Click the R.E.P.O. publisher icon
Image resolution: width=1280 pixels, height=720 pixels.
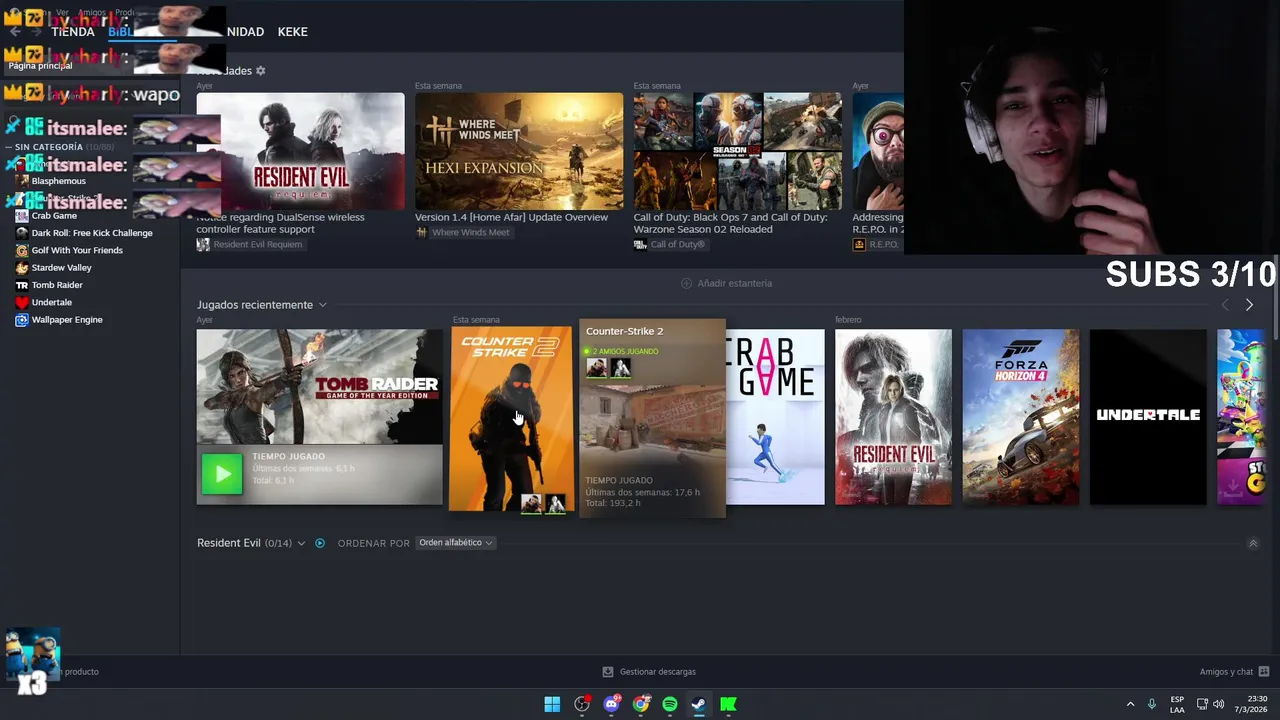click(859, 244)
